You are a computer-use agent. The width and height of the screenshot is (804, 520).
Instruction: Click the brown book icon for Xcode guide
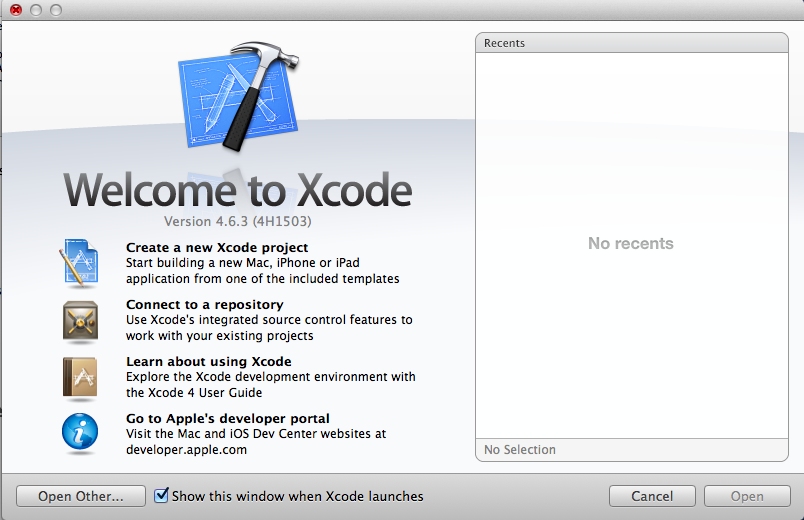tap(80, 377)
